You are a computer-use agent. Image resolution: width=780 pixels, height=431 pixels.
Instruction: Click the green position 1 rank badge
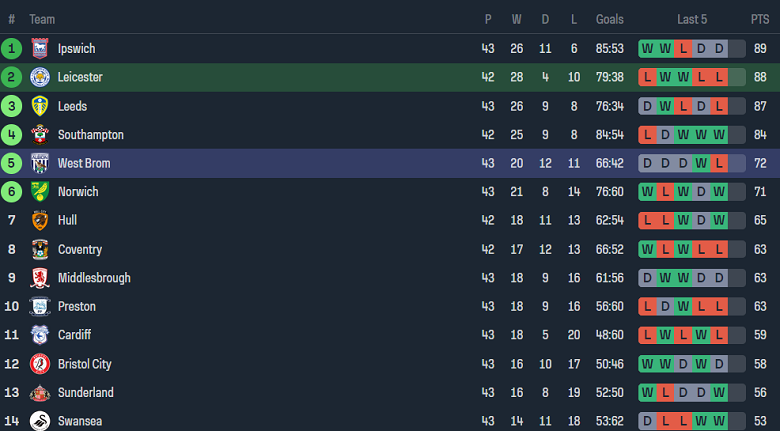pyautogui.click(x=12, y=48)
